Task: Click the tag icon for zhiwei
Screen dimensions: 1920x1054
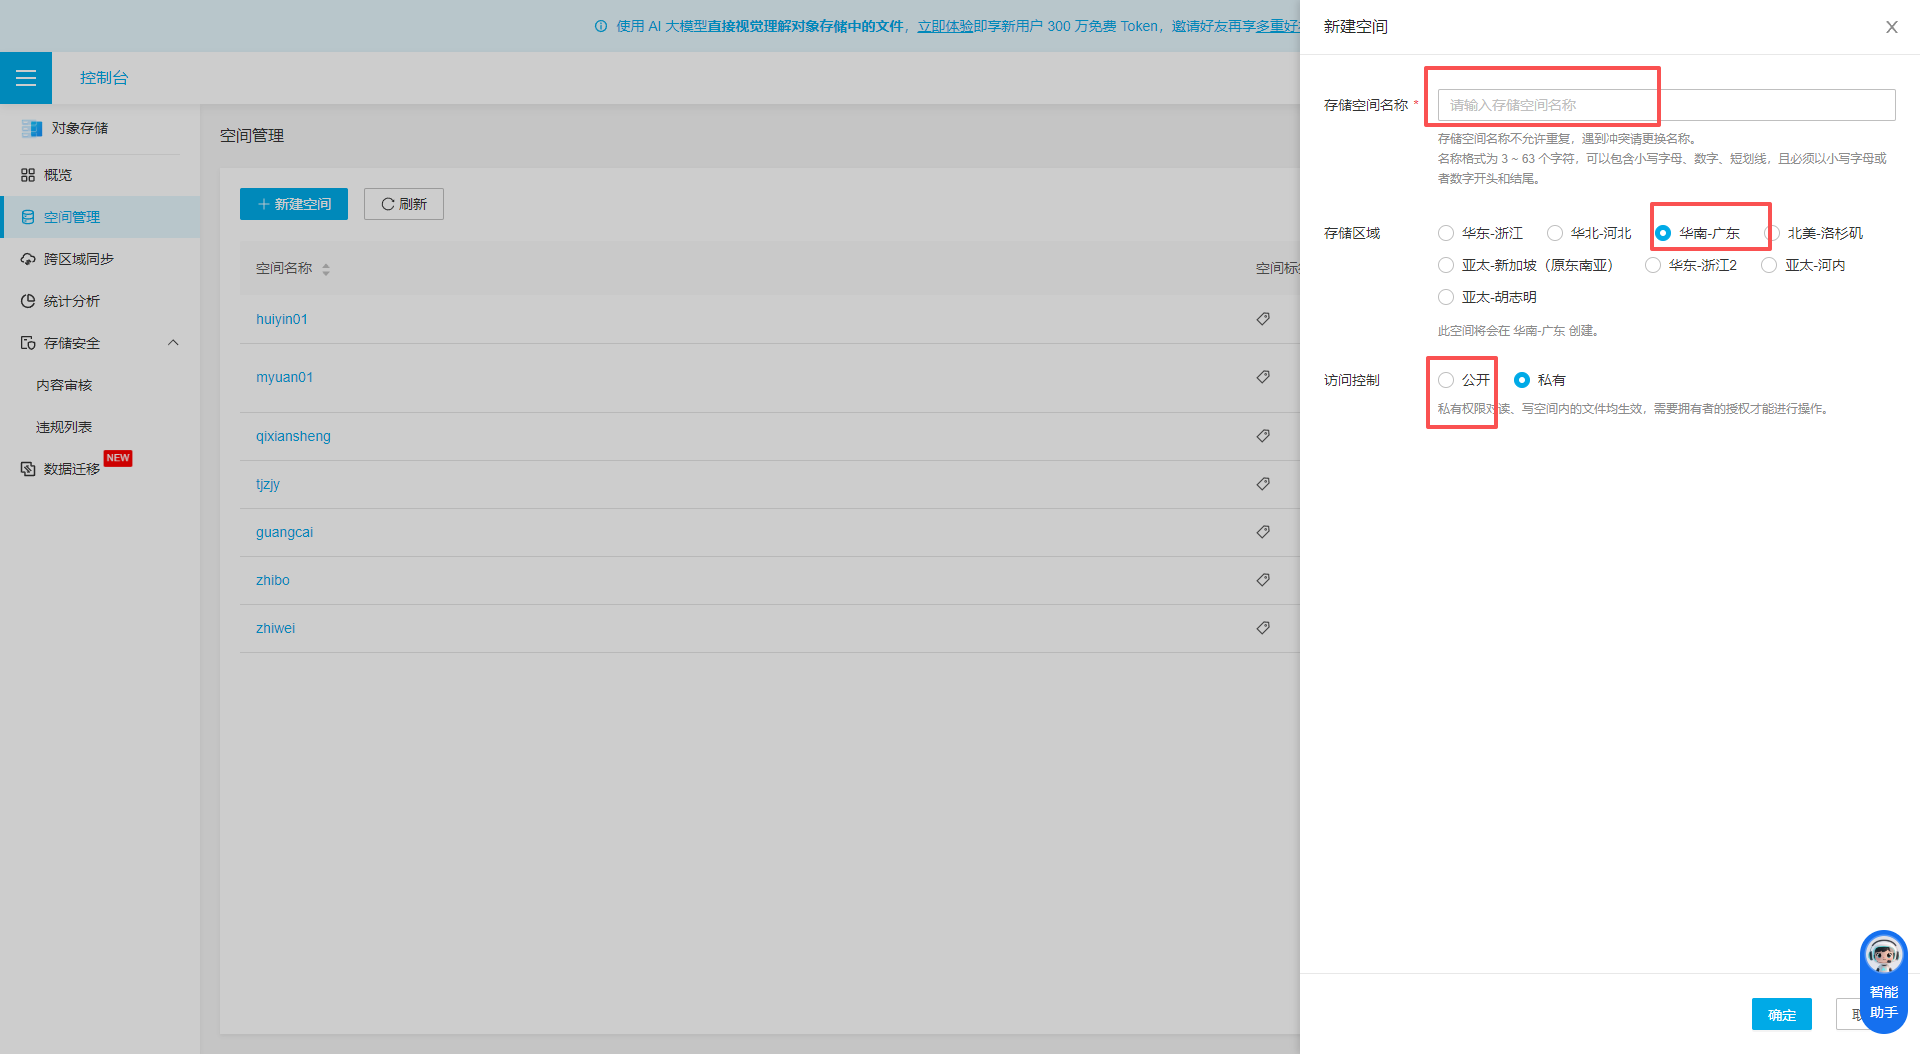Action: [1263, 628]
